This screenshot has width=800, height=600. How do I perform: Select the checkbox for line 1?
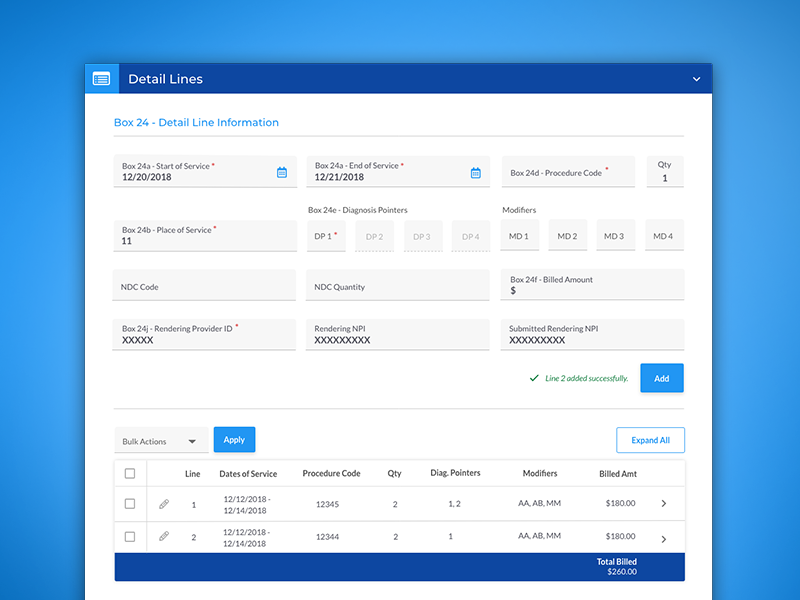tap(130, 504)
